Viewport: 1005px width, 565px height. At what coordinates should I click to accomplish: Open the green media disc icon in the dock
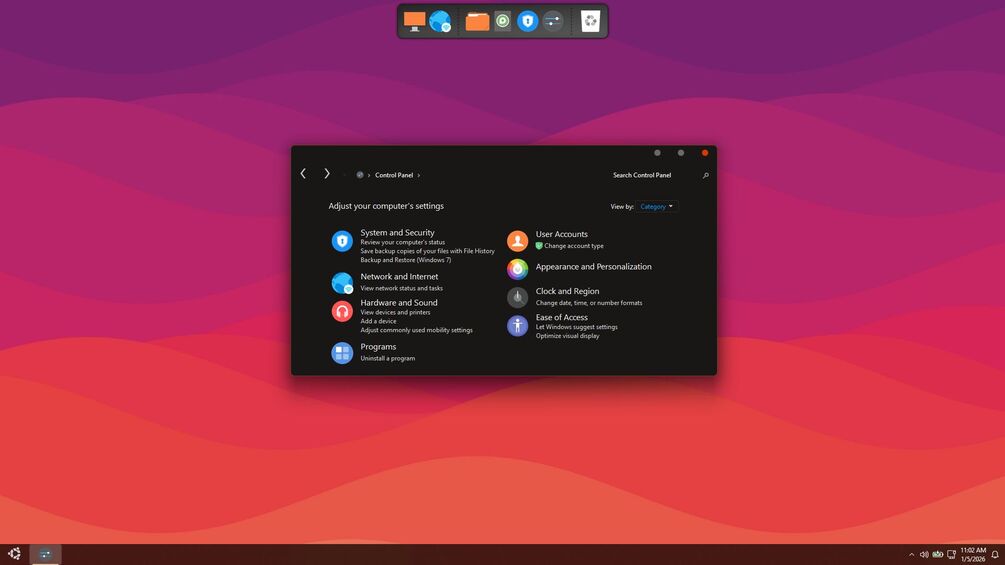(x=502, y=21)
